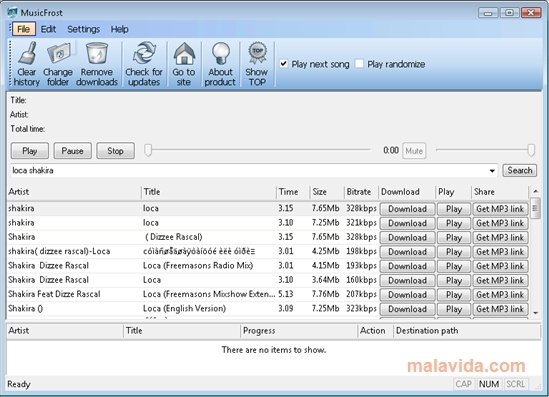The width and height of the screenshot is (549, 397).
Task: Click the Clear history broom icon
Action: 27,64
